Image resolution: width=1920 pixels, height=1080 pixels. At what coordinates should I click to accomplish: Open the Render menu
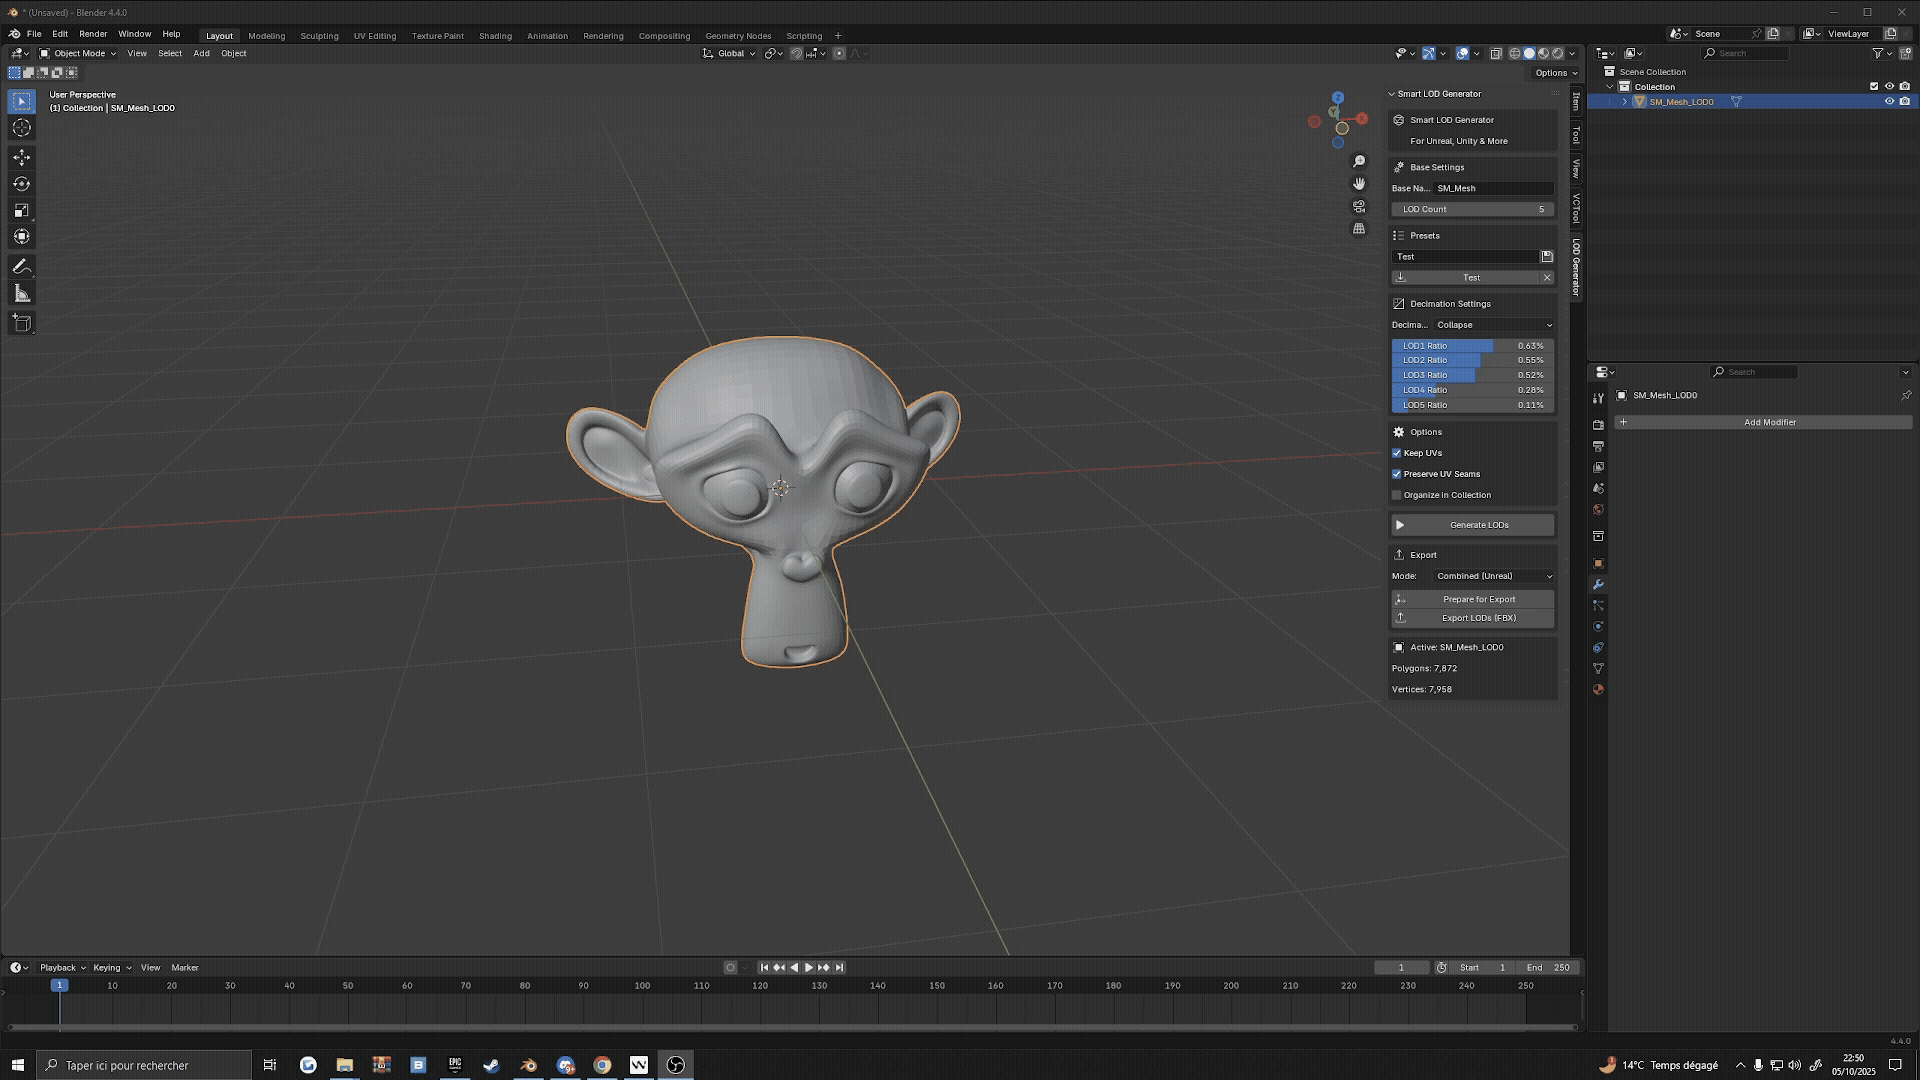tap(93, 34)
